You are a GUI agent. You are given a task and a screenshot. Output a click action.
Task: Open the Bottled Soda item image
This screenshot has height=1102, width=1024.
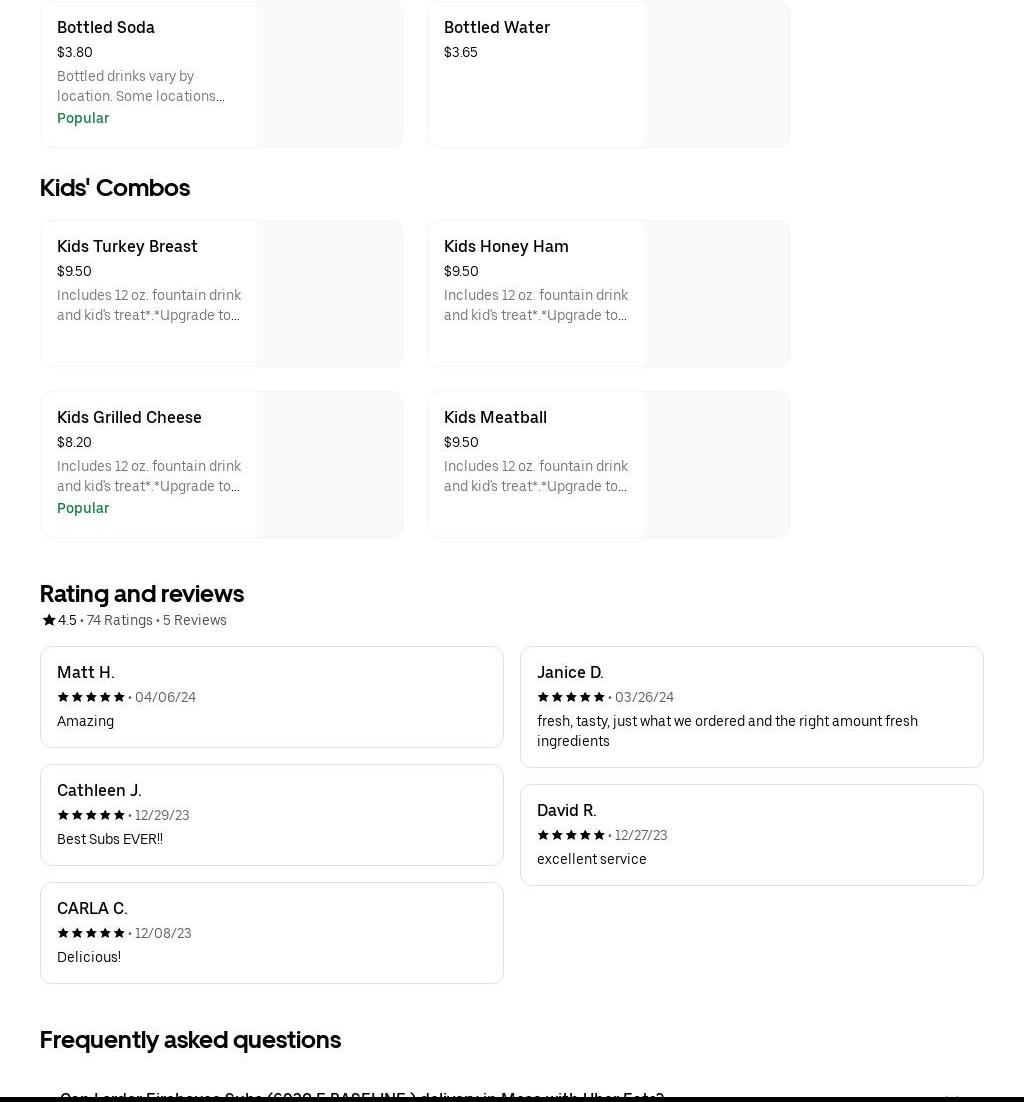329,74
